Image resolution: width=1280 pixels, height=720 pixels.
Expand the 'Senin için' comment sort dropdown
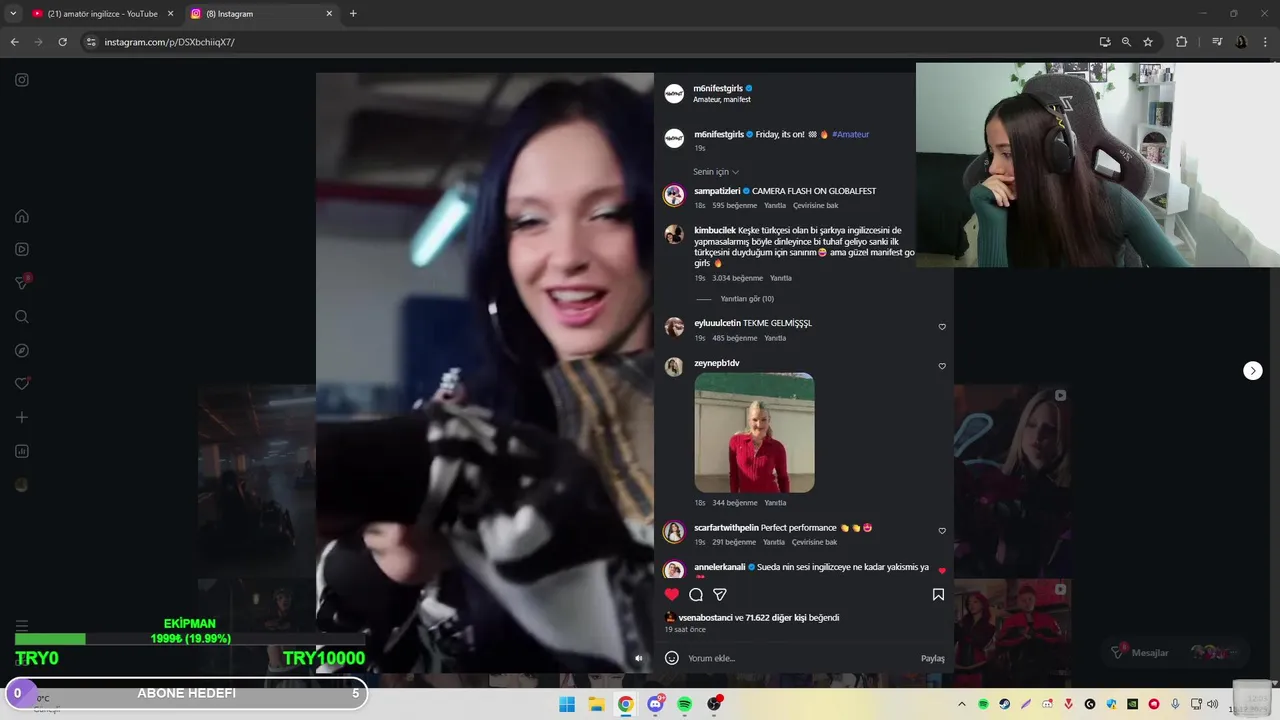(716, 172)
